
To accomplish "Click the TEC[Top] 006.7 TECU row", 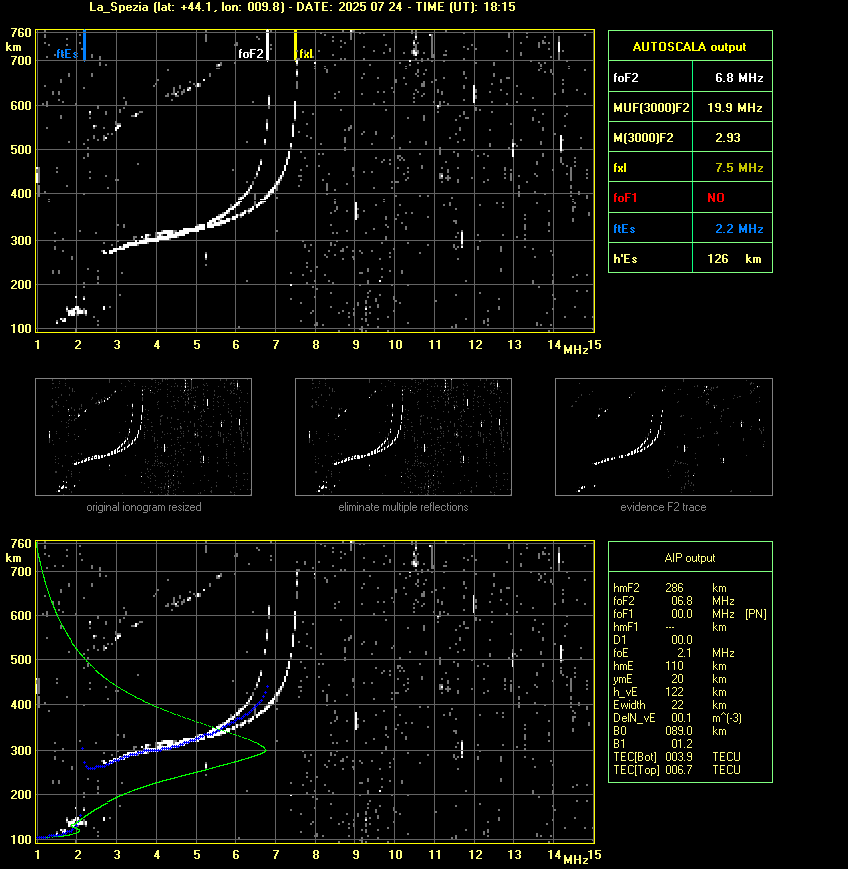I will [x=677, y=770].
